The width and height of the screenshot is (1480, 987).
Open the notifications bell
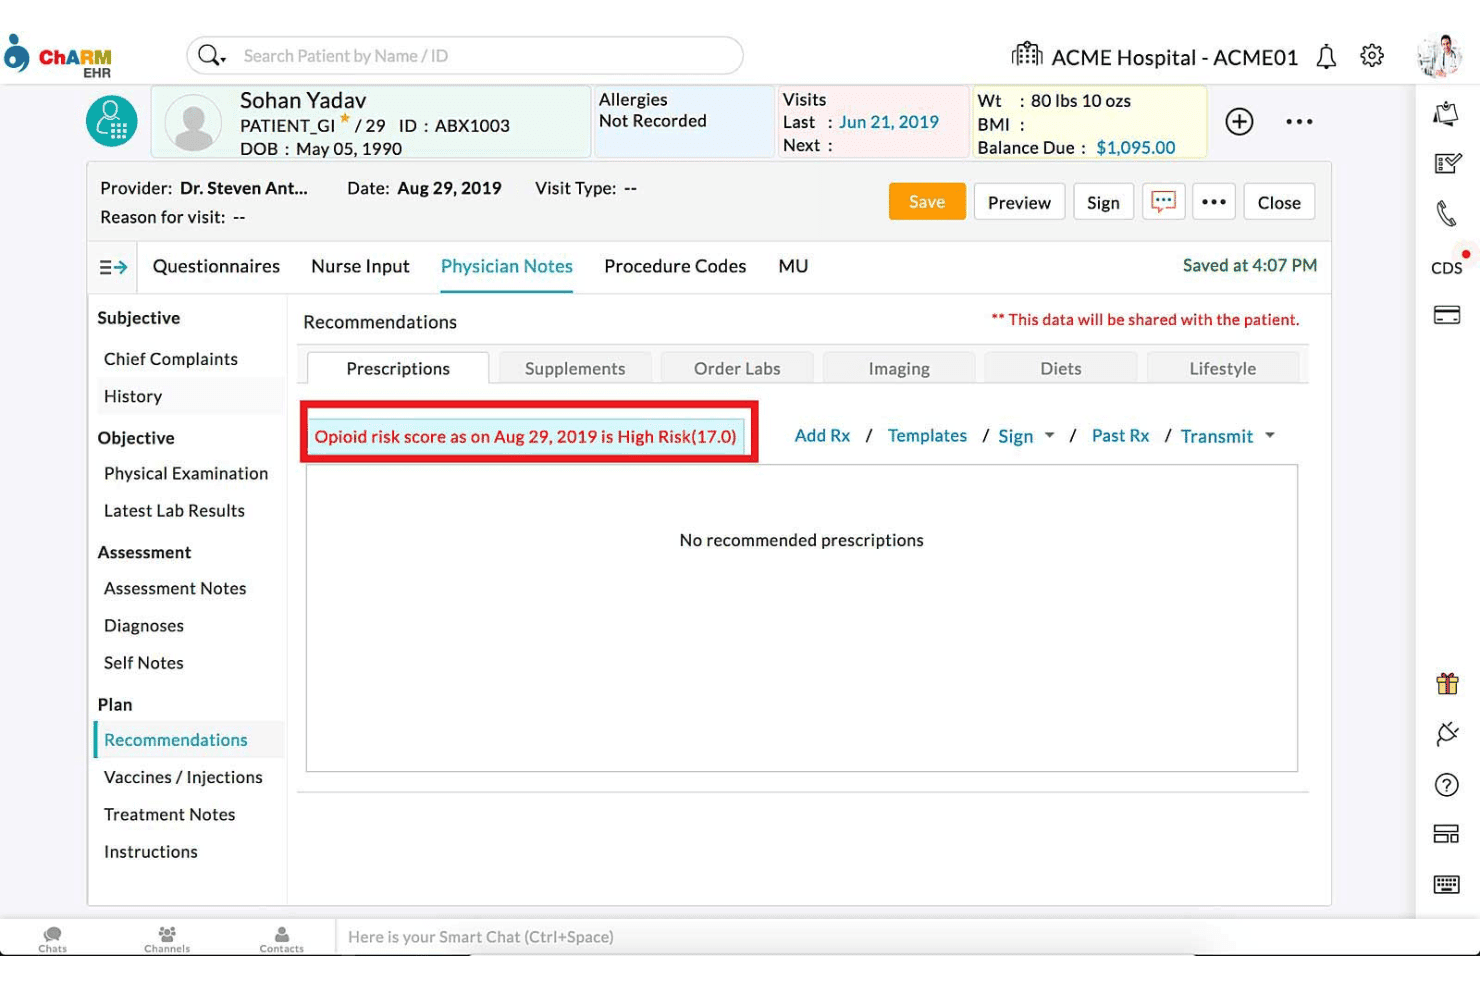pyautogui.click(x=1326, y=57)
